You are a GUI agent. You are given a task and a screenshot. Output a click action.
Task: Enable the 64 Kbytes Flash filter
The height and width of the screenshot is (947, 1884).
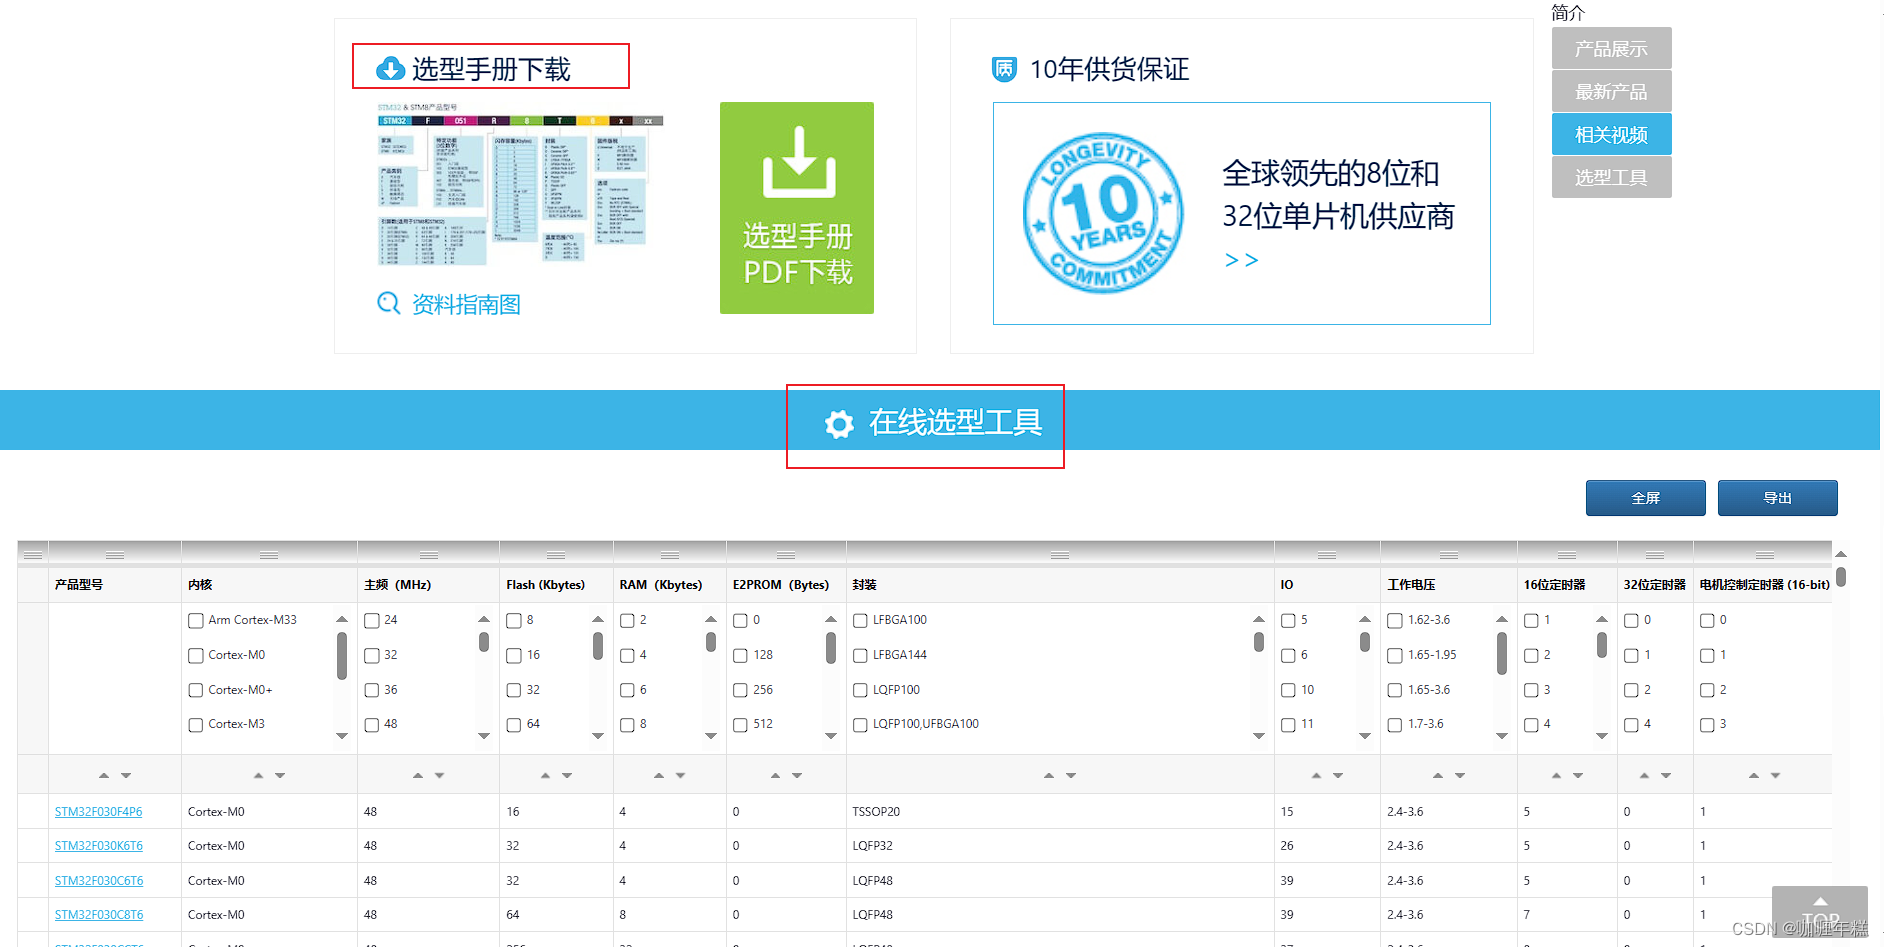[514, 725]
